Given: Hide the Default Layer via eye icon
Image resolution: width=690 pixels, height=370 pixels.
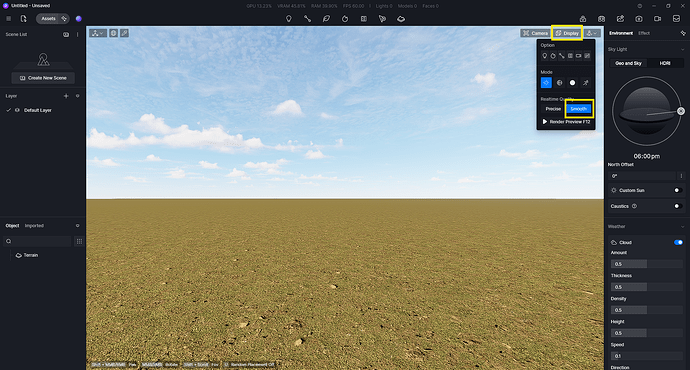Looking at the screenshot, I should 17,110.
